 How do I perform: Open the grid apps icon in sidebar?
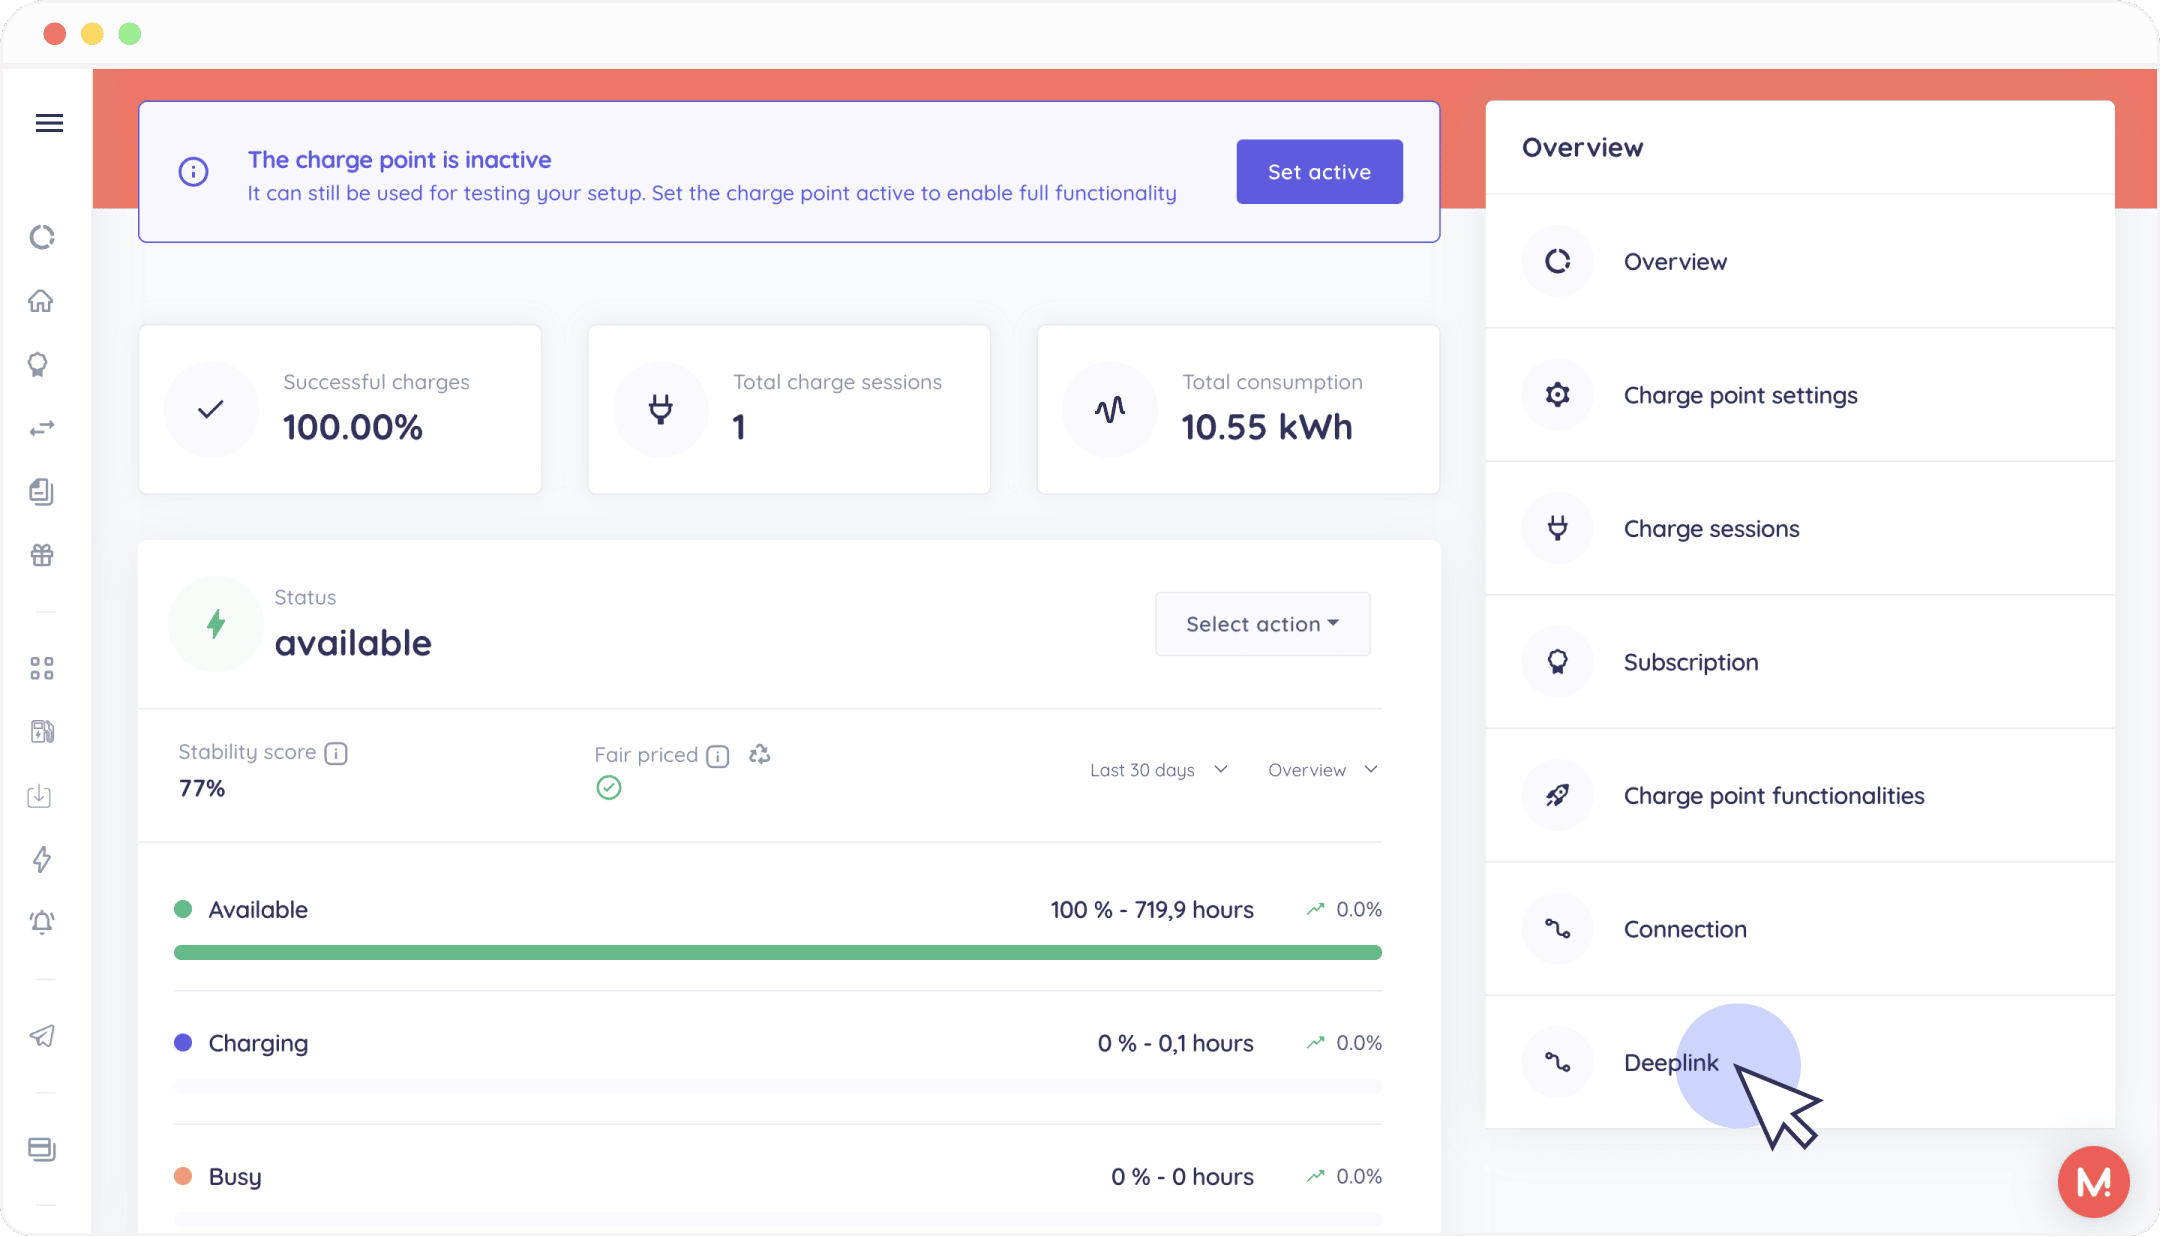42,668
